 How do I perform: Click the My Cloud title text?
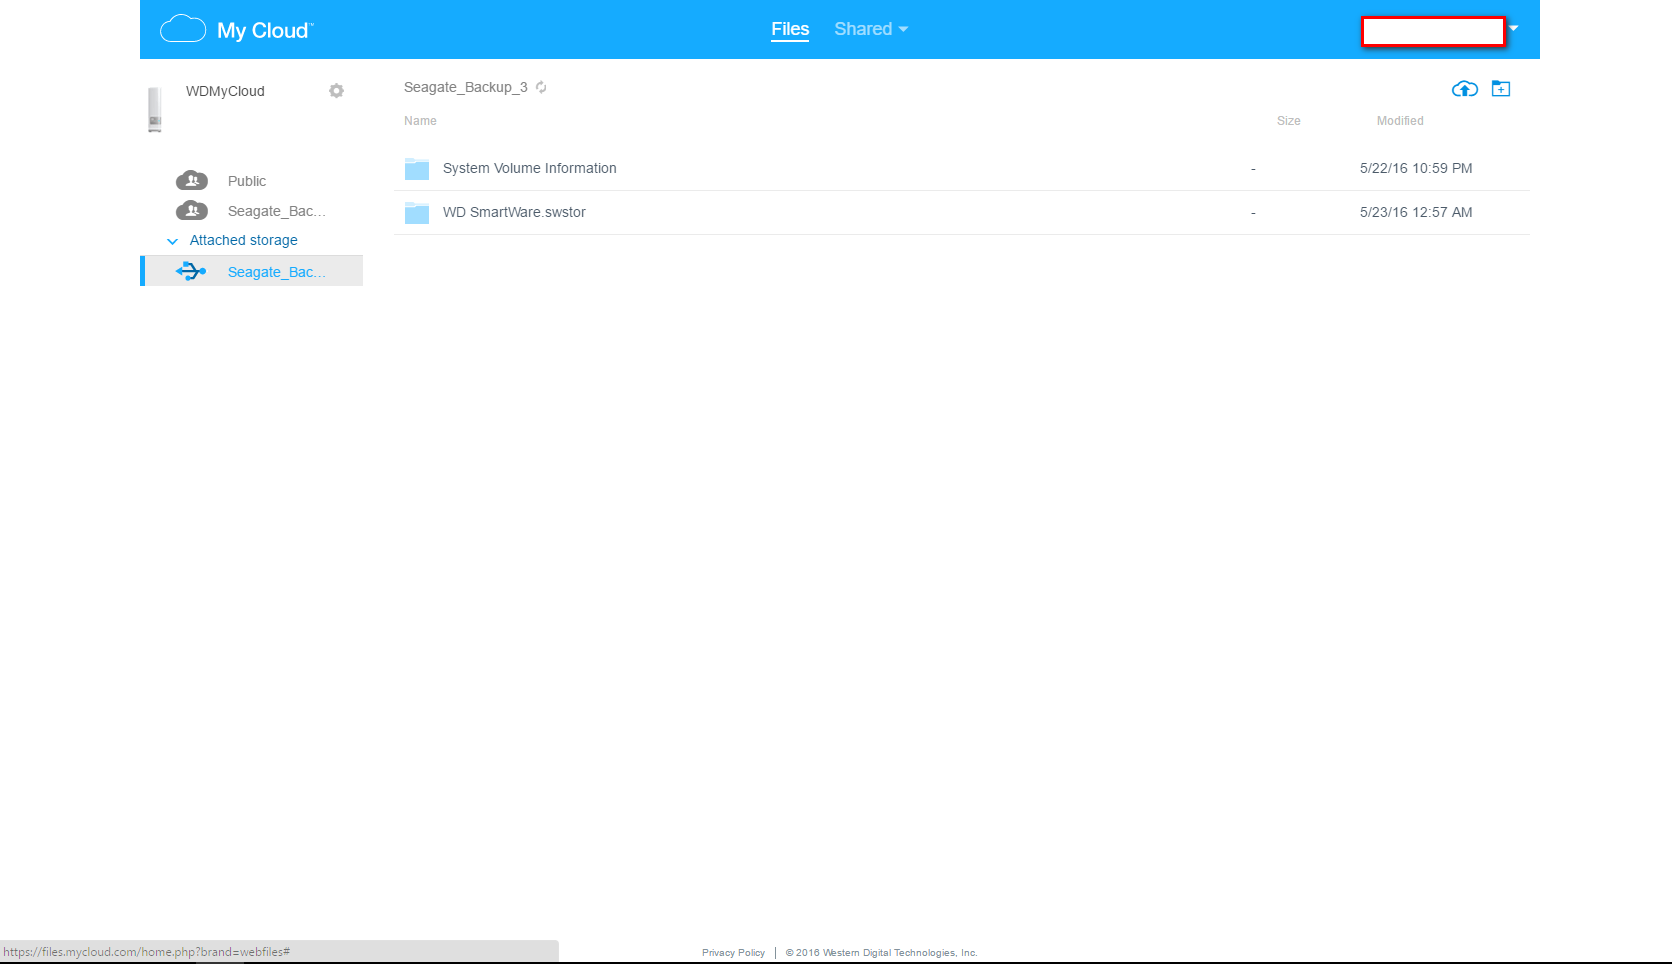[x=265, y=30]
